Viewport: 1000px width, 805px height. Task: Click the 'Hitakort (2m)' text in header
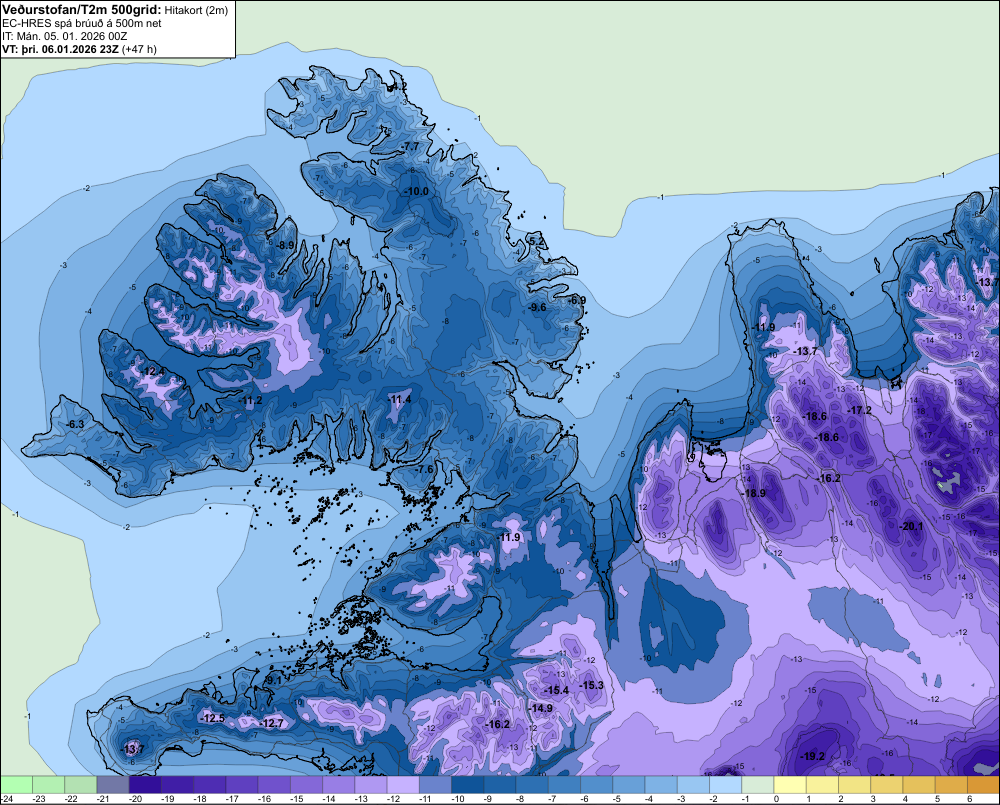(x=196, y=10)
